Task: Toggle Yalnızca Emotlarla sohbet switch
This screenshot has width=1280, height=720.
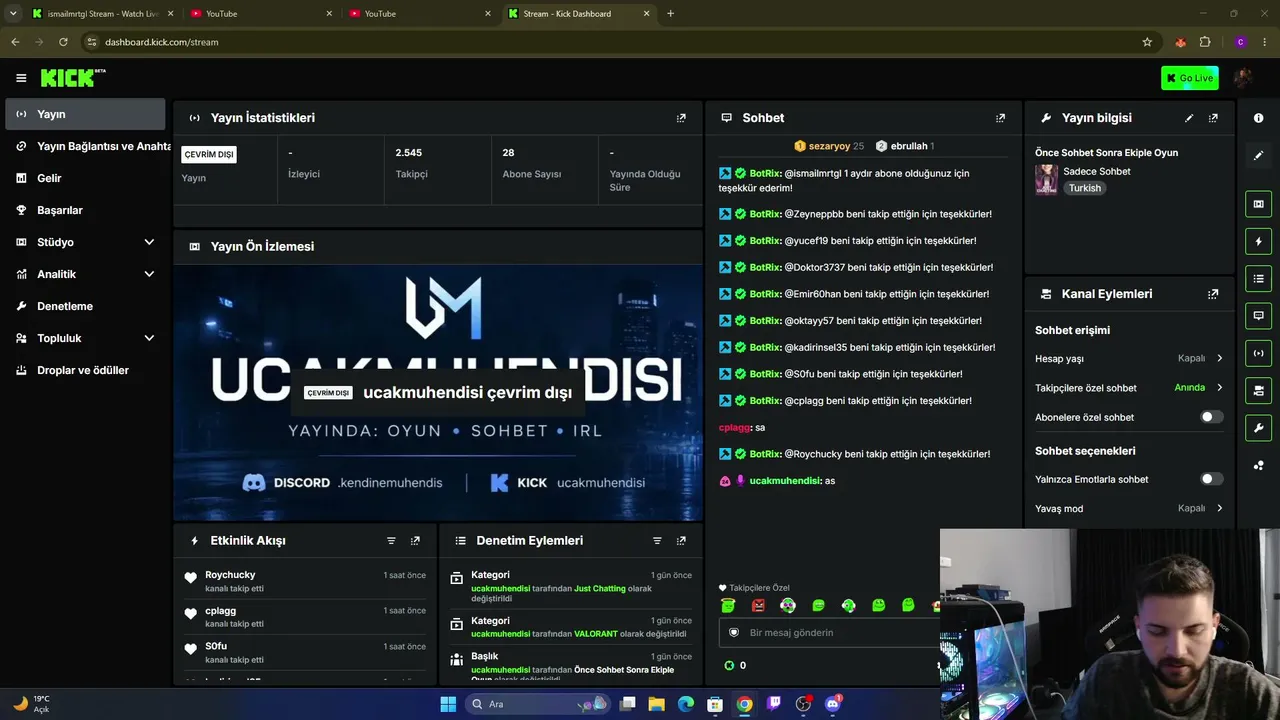Action: pyautogui.click(x=1211, y=479)
